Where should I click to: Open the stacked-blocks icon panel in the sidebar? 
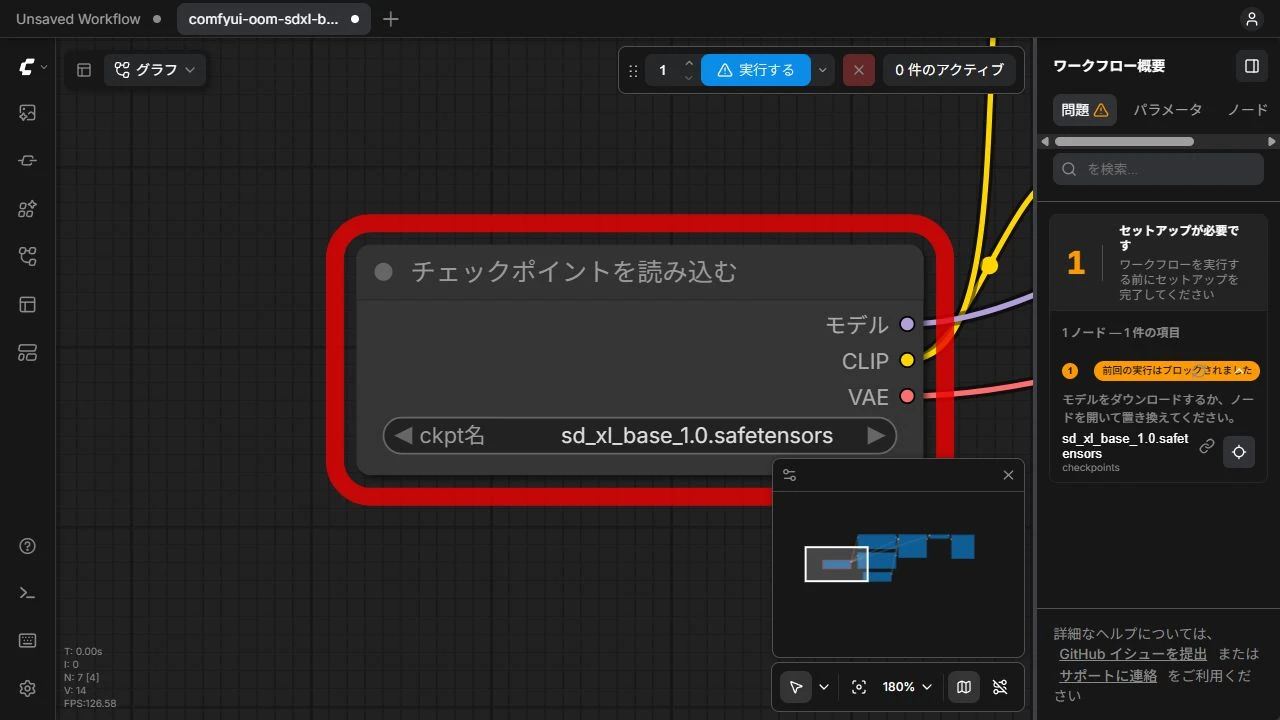(x=27, y=353)
